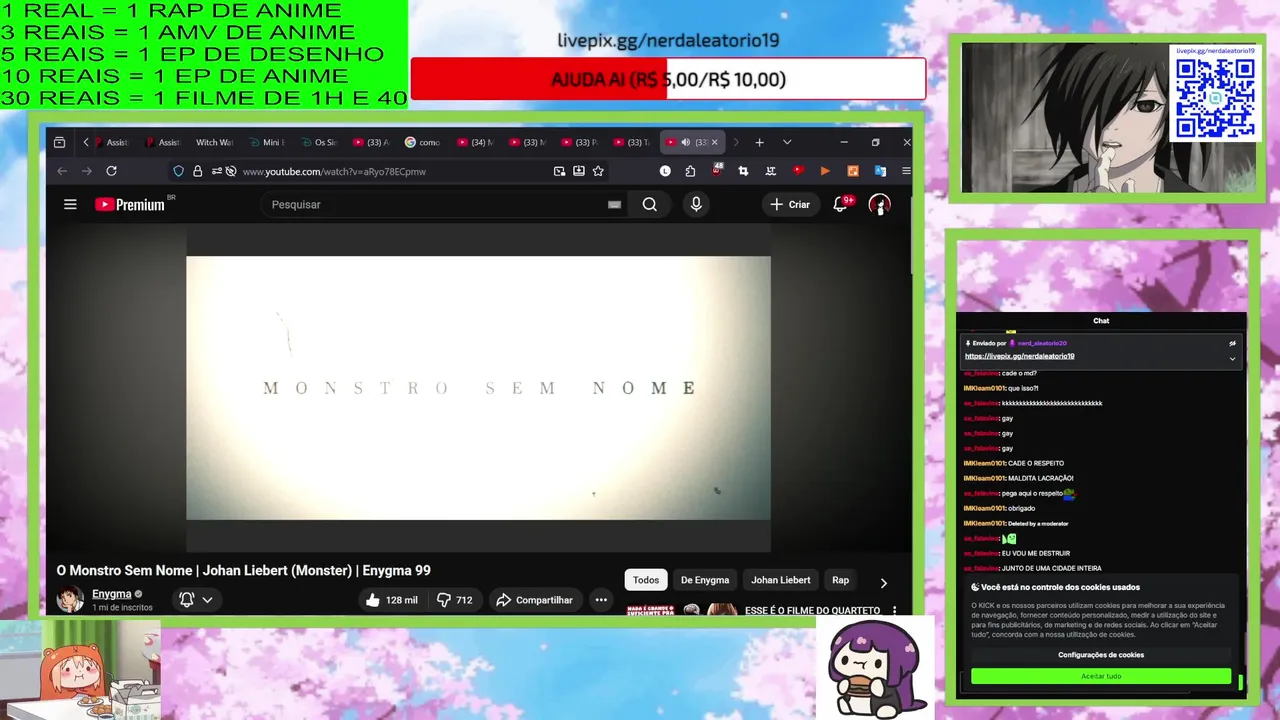Toggle the permissions icon in address bar

tap(217, 171)
